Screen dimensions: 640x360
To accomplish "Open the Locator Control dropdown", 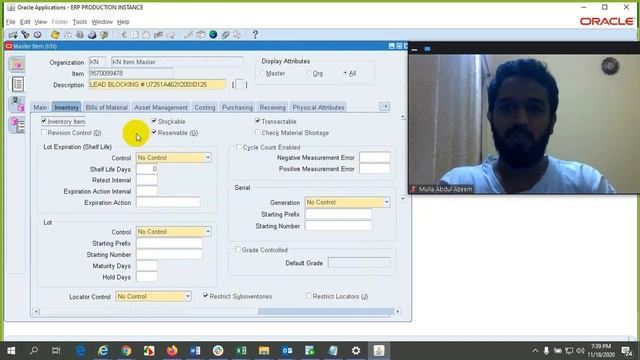I will pyautogui.click(x=188, y=296).
